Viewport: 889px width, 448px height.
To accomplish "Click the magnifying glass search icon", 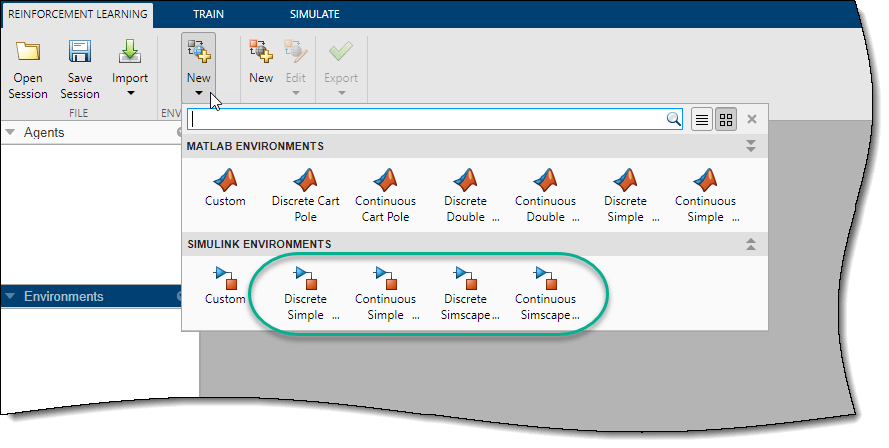I will 673,119.
